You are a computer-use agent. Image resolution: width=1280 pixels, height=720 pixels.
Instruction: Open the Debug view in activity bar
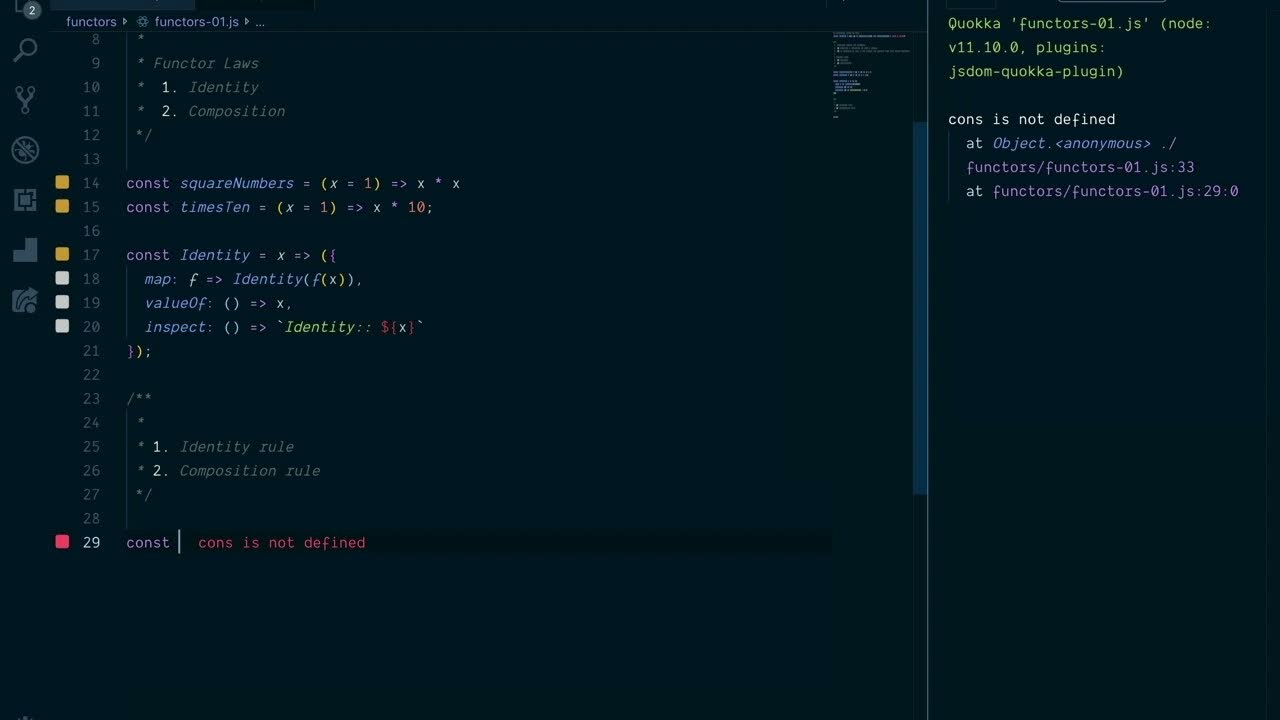25,150
